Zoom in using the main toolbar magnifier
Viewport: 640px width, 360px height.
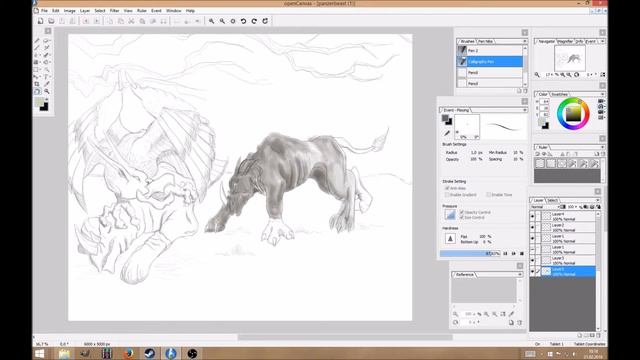(211, 21)
